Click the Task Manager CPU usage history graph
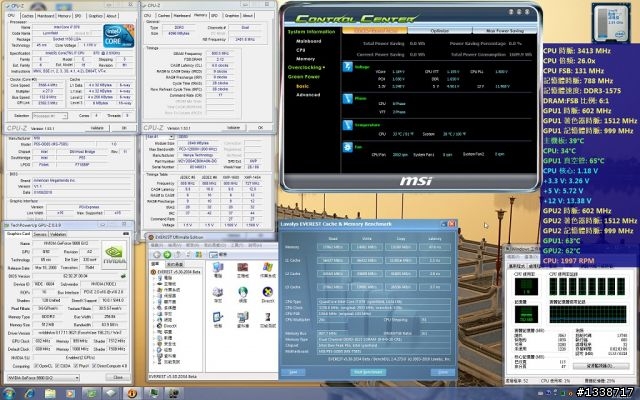 [588, 287]
